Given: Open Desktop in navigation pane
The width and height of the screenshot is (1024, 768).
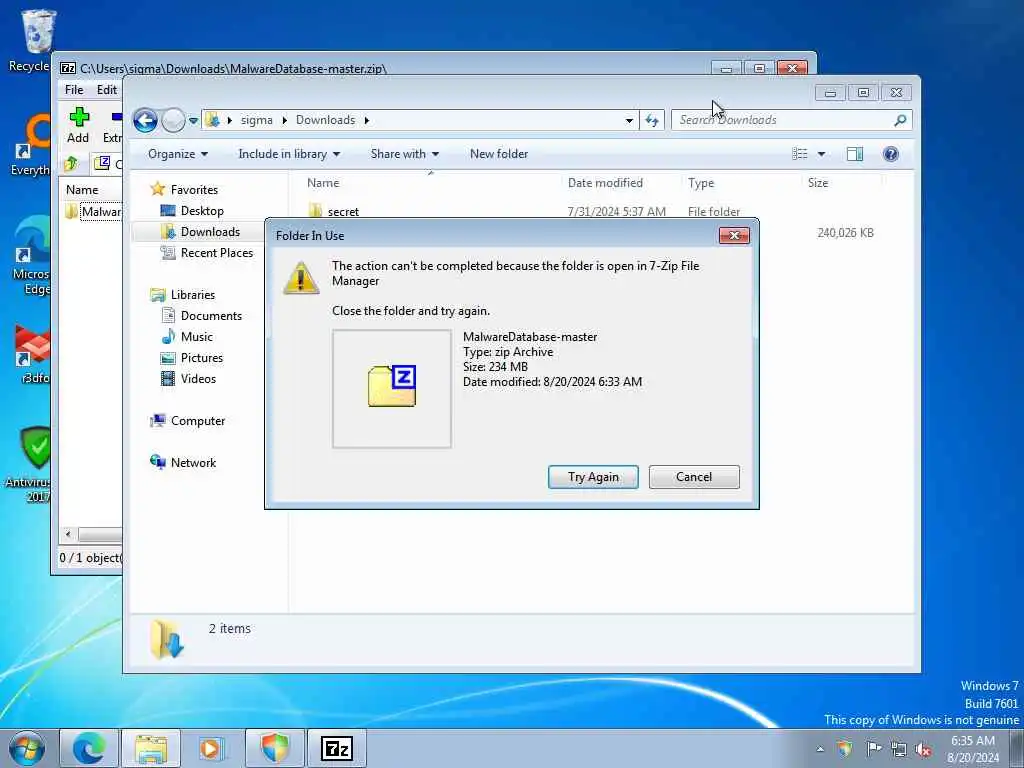Looking at the screenshot, I should pos(202,211).
